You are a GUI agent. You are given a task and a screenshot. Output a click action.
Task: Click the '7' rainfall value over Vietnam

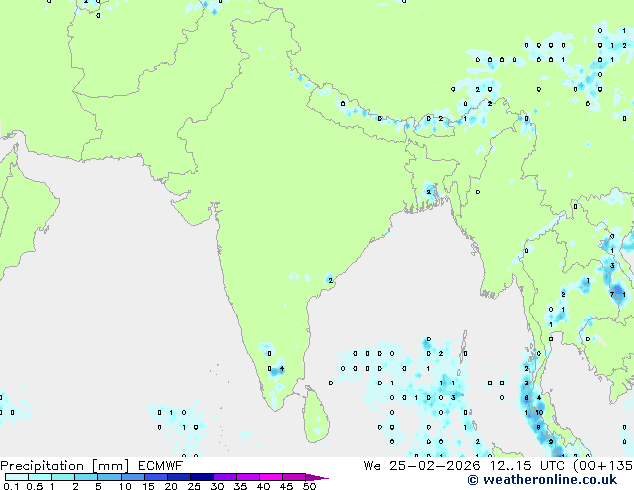(612, 294)
